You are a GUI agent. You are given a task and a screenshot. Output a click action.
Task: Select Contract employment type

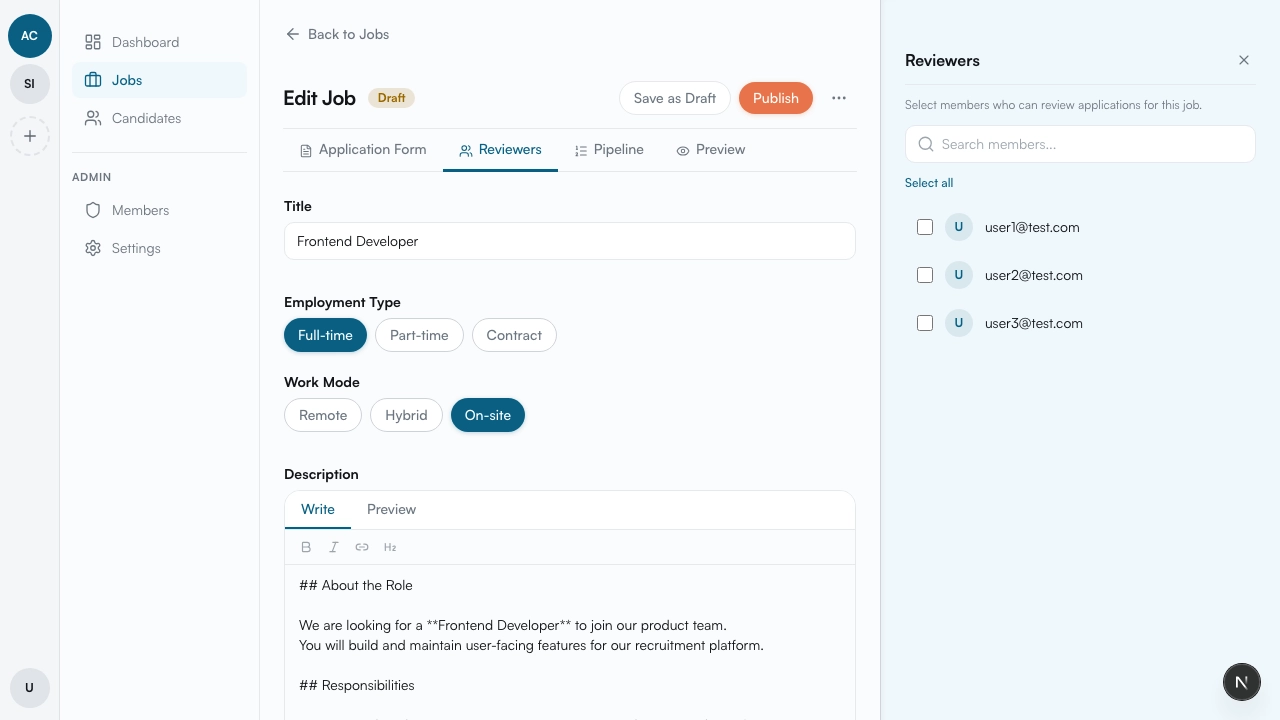click(x=514, y=335)
